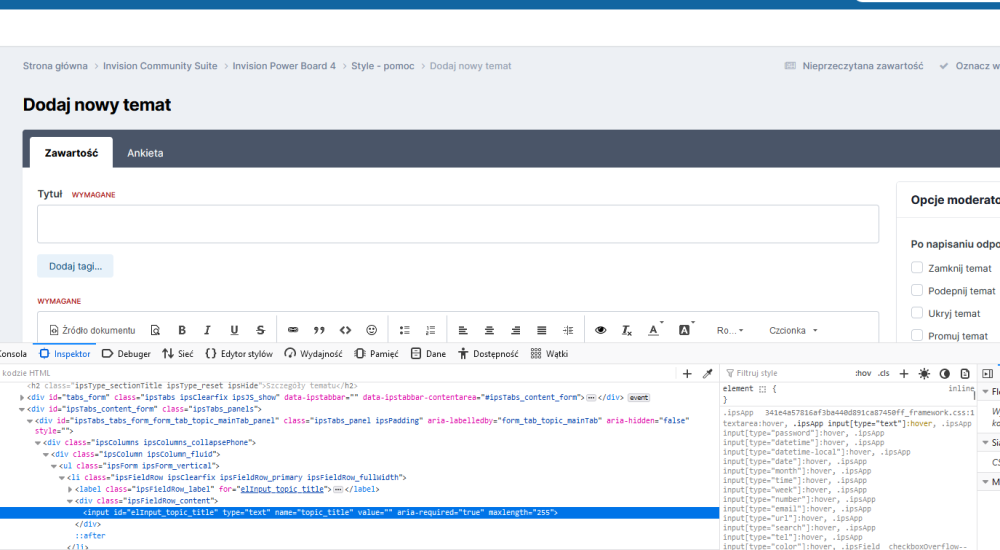This screenshot has width=1000, height=550.
Task: Open the Style - pomoc breadcrumb link
Action: (x=382, y=66)
